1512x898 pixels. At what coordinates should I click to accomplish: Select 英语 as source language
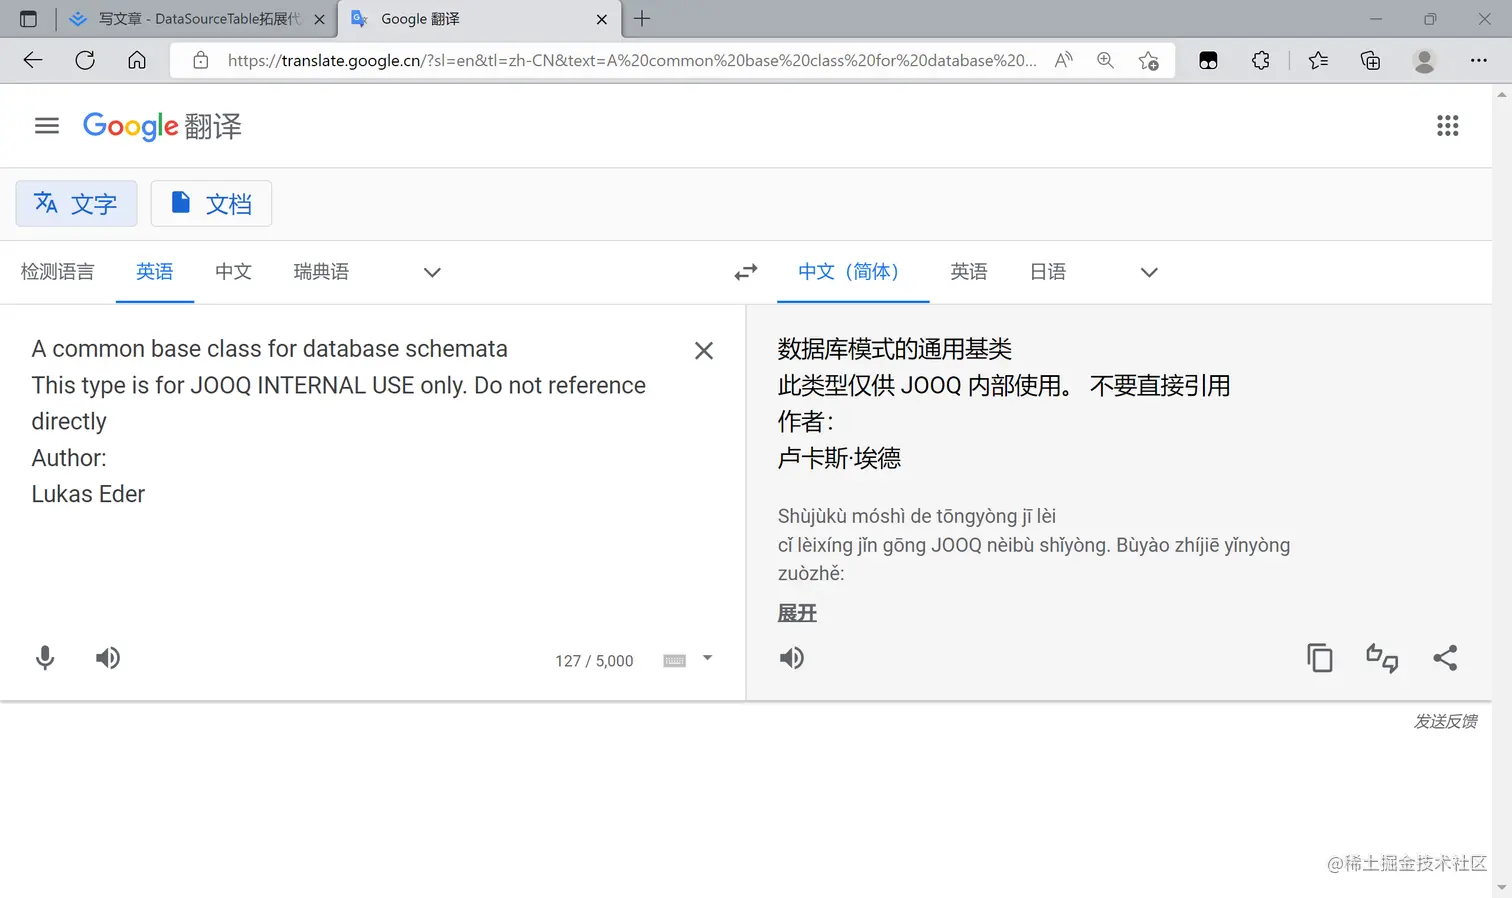155,272
